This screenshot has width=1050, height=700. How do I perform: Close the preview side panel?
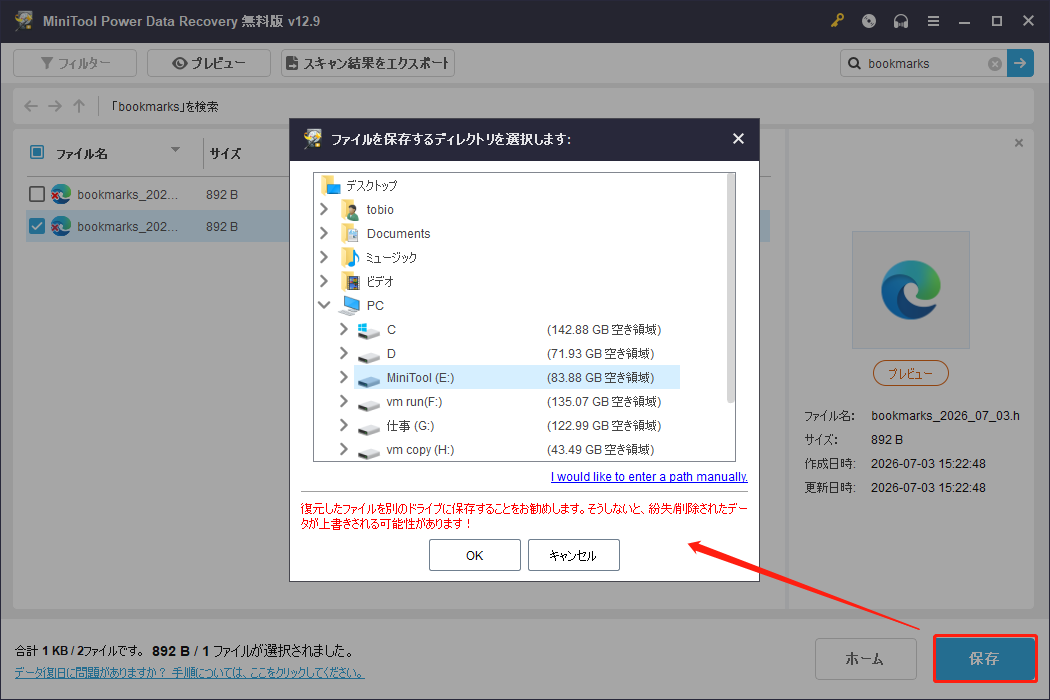click(x=1019, y=143)
